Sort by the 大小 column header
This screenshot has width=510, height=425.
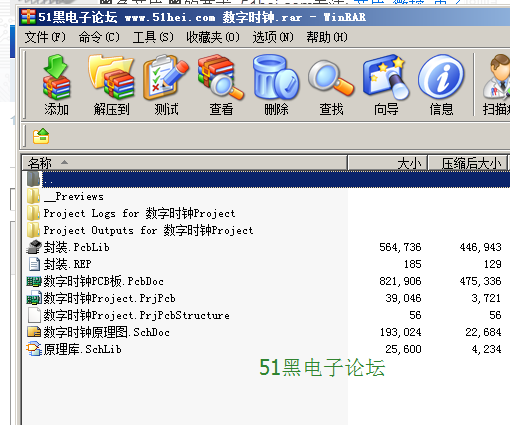388,163
